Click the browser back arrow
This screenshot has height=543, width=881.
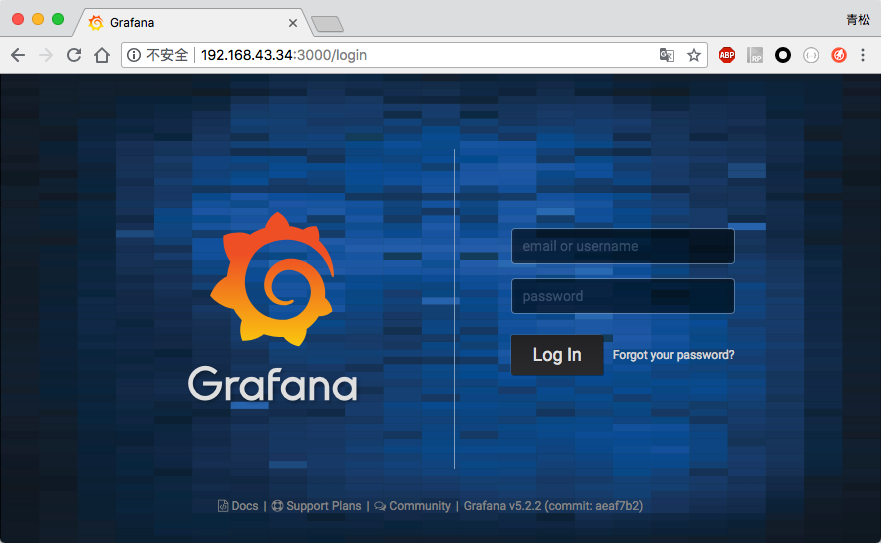point(18,55)
